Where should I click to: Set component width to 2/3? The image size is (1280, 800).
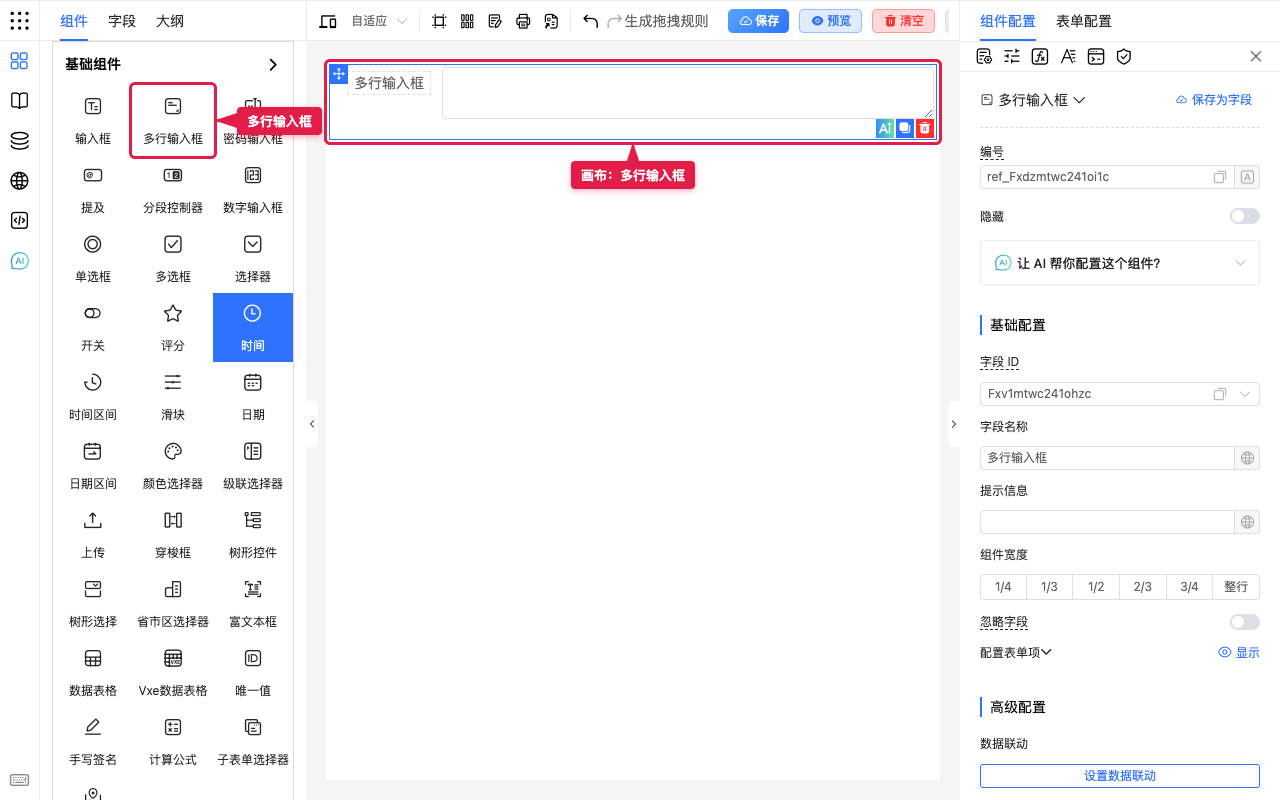pos(1143,587)
